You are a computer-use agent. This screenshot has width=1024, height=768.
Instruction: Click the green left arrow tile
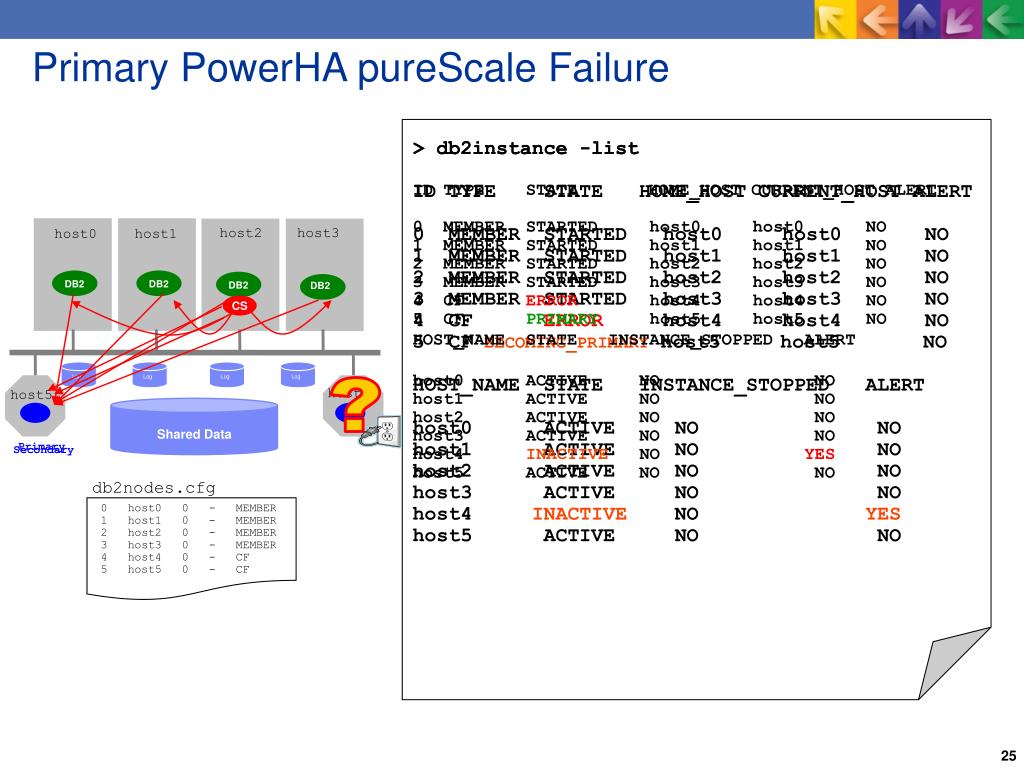[1003, 19]
